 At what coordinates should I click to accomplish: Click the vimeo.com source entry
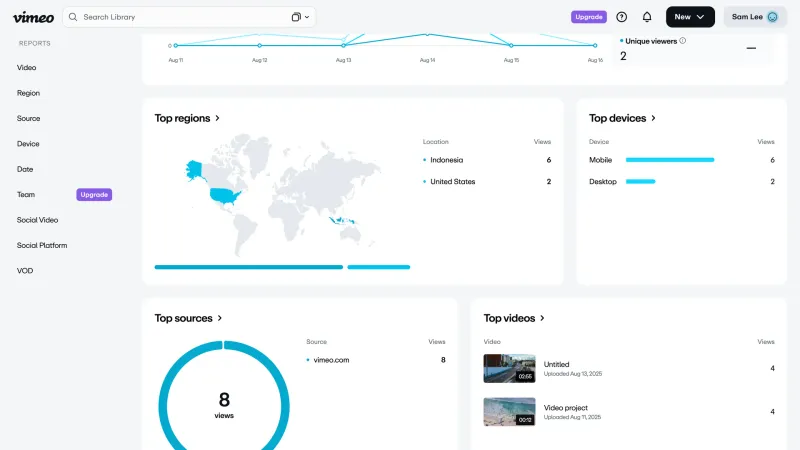331,360
